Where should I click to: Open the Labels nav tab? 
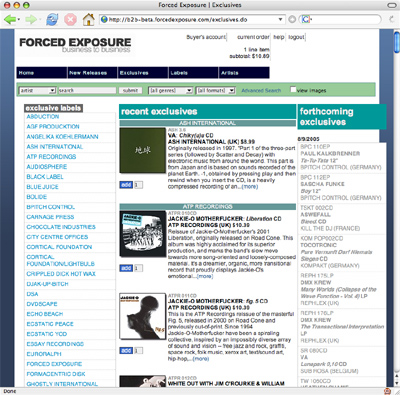(x=193, y=73)
